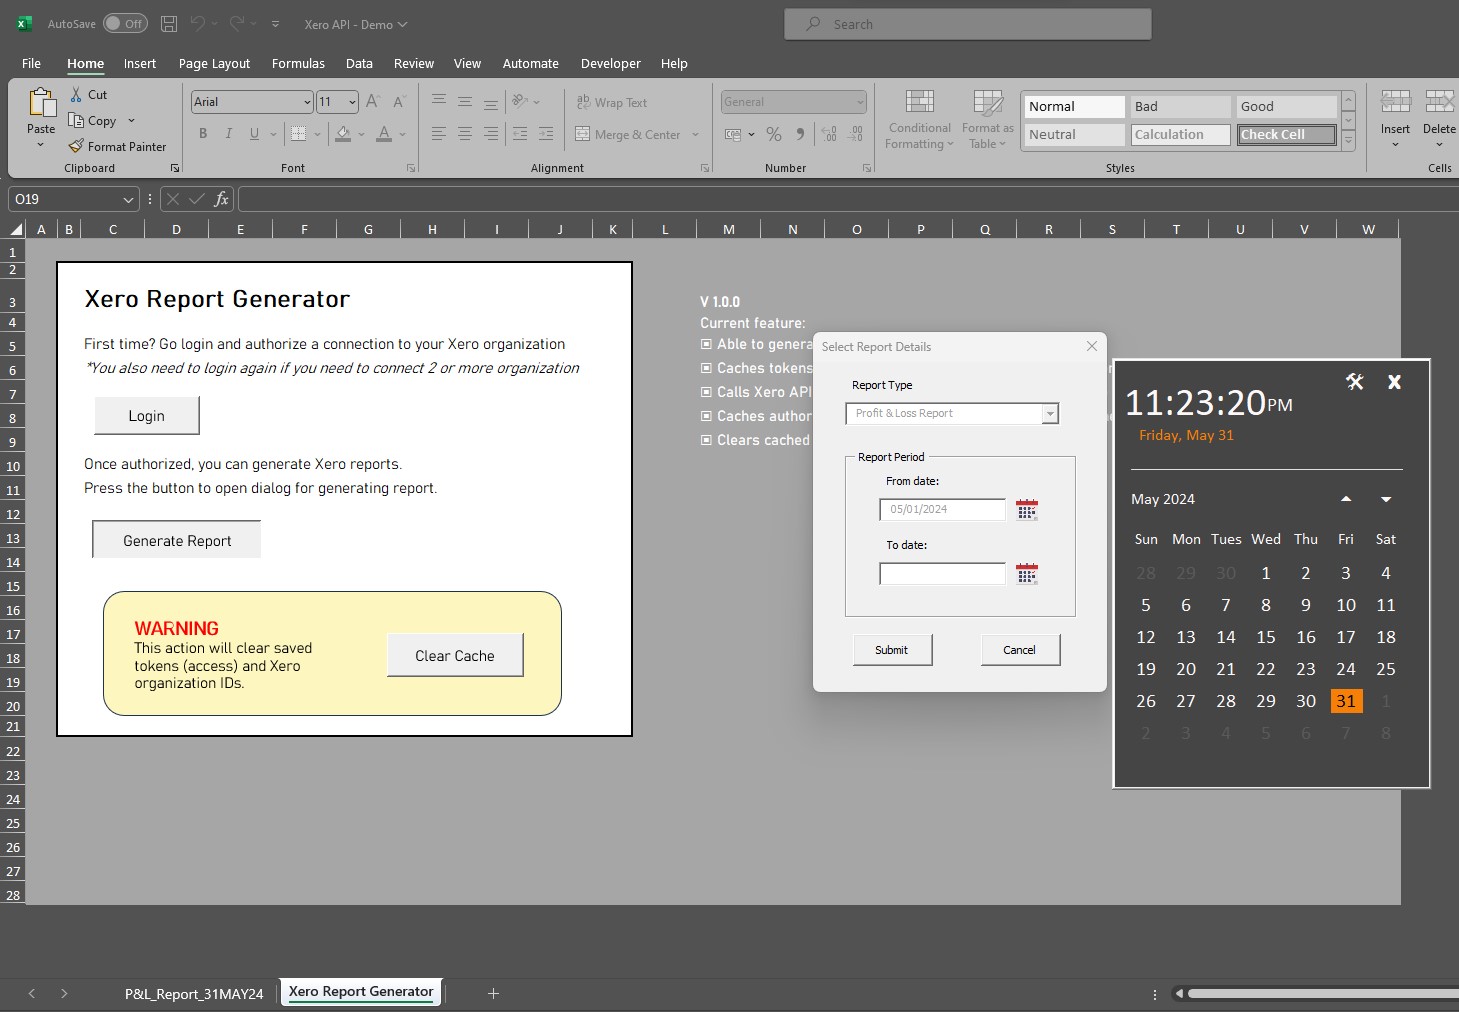Click the Generate Report button
The width and height of the screenshot is (1459, 1012).
(x=177, y=540)
